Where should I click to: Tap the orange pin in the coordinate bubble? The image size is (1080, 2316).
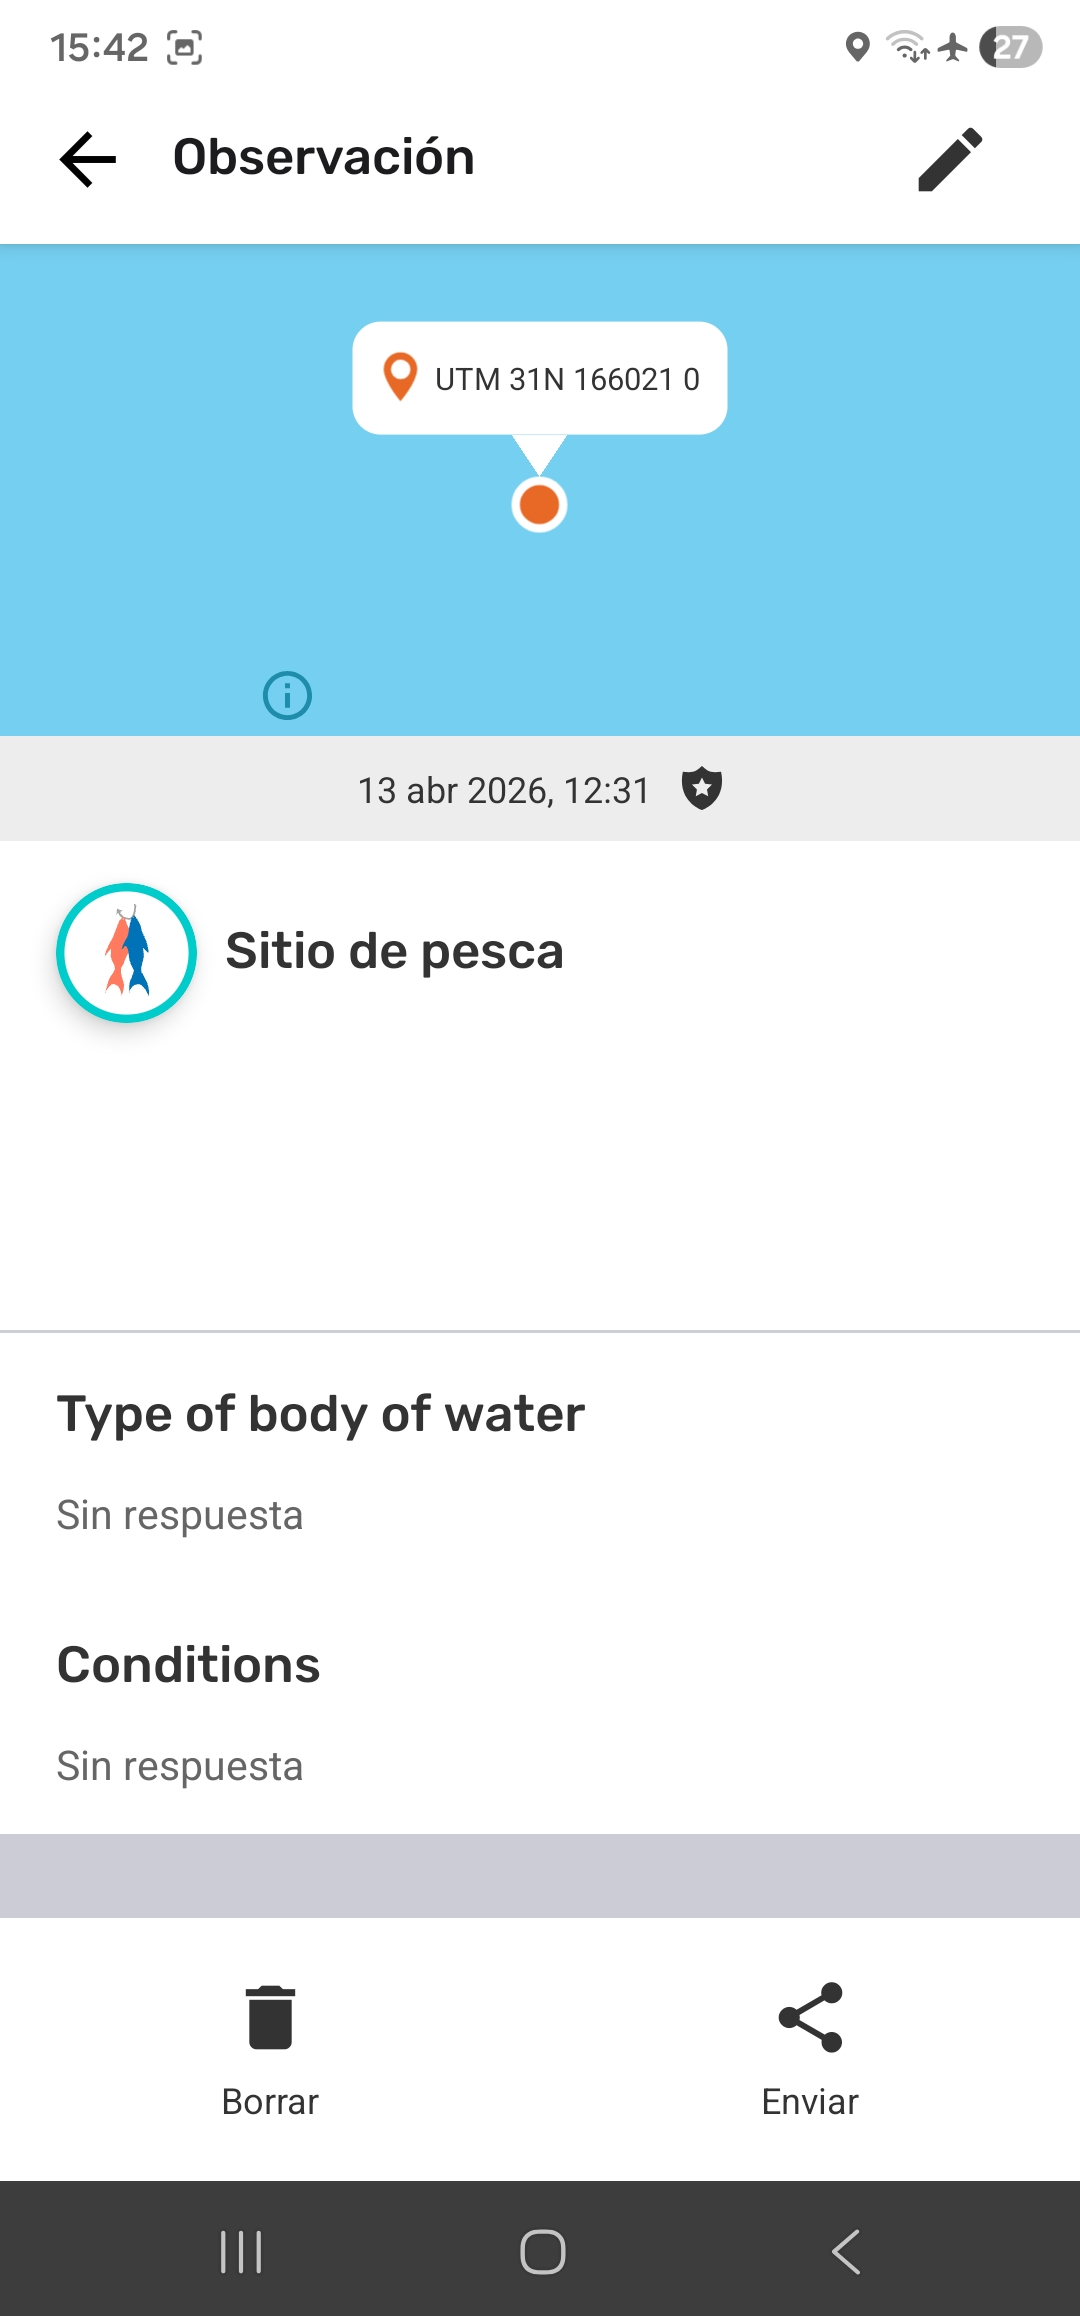pos(400,377)
